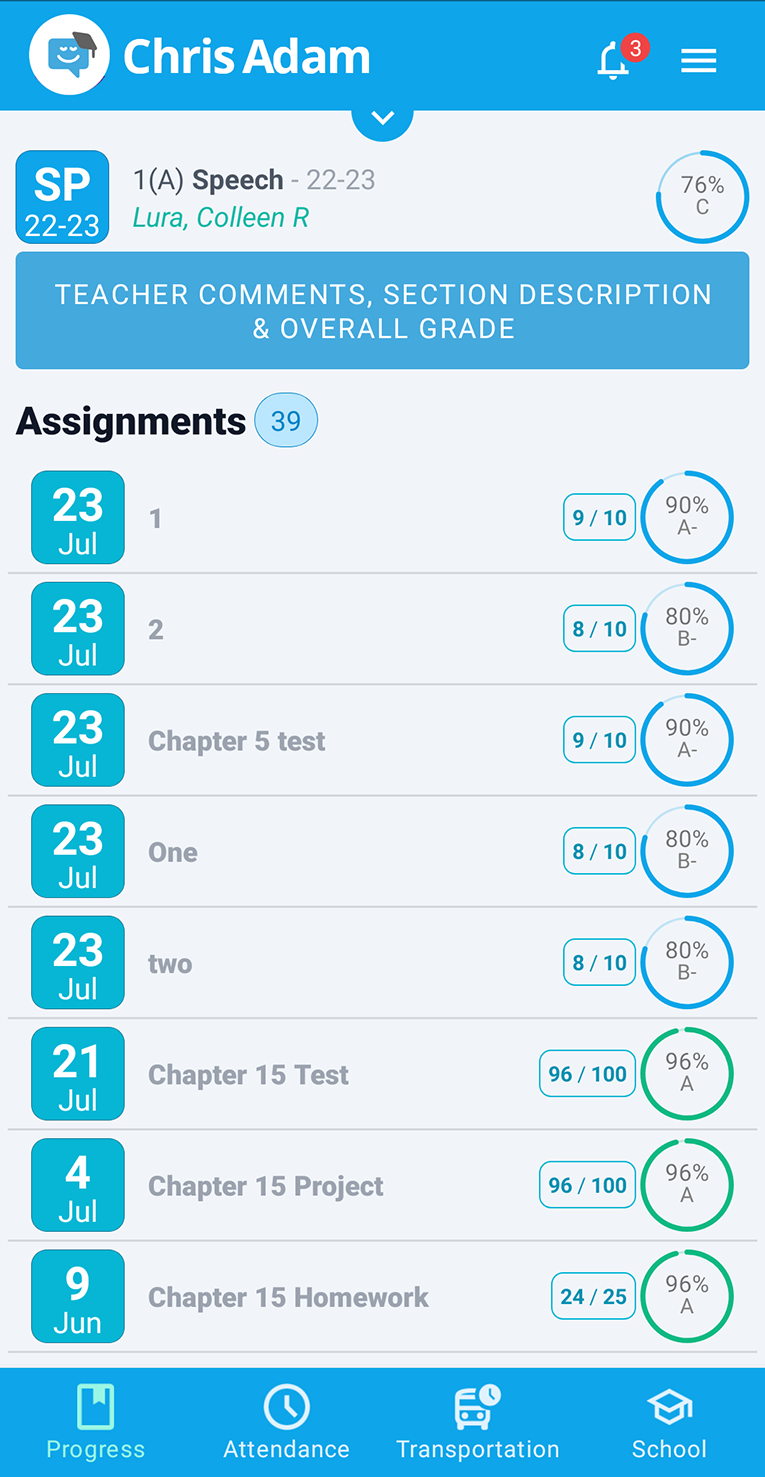
Task: Tap the Assignments count badge 39
Action: (286, 421)
